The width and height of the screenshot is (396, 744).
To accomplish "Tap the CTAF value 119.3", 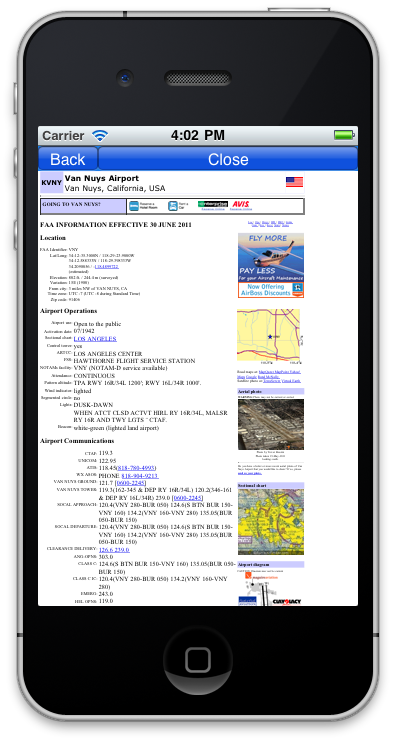I will (x=105, y=453).
